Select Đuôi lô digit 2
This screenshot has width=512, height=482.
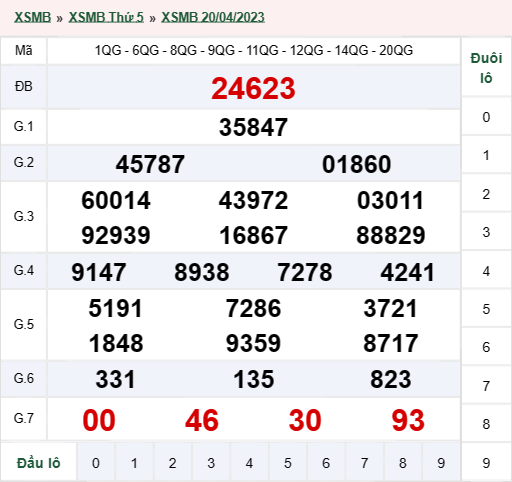[486, 194]
